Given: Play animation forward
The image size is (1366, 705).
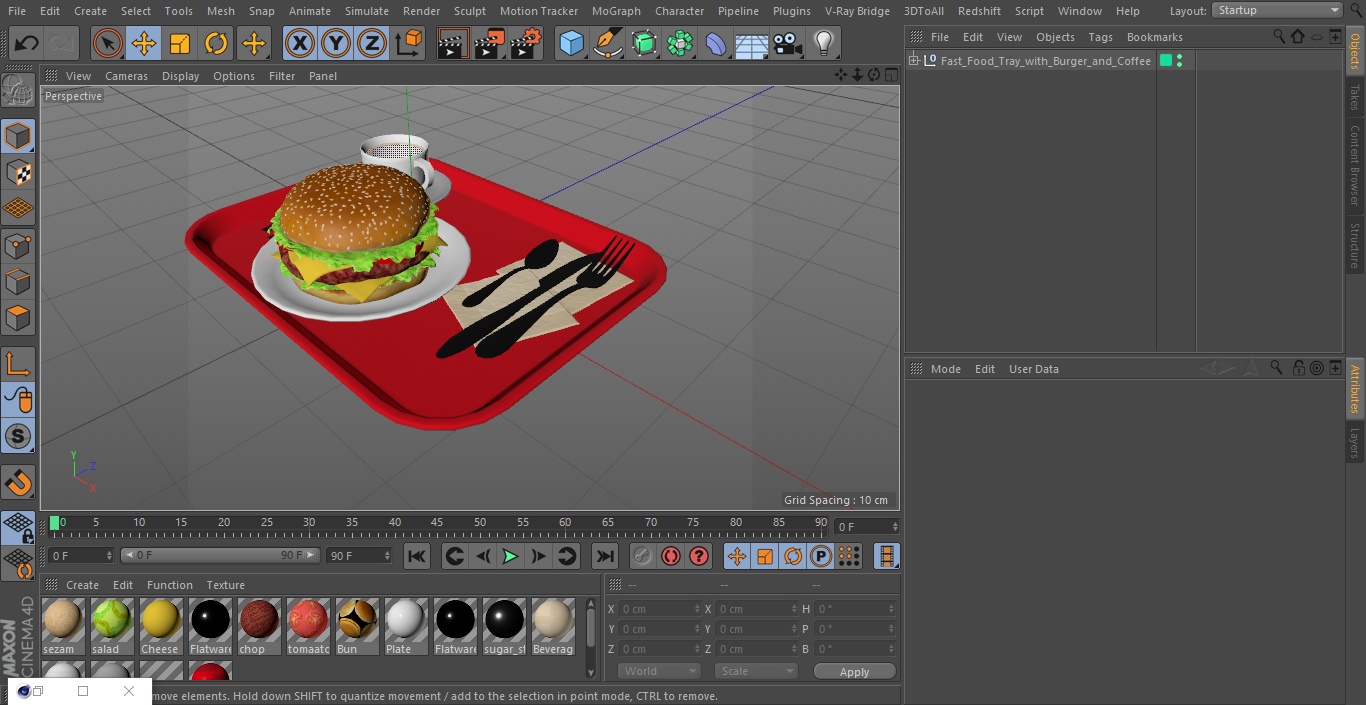Looking at the screenshot, I should click(x=510, y=556).
